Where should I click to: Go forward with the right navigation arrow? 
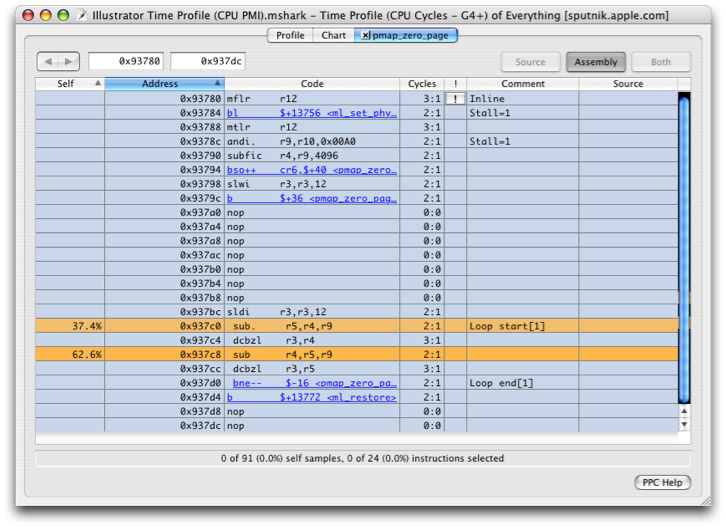(68, 62)
